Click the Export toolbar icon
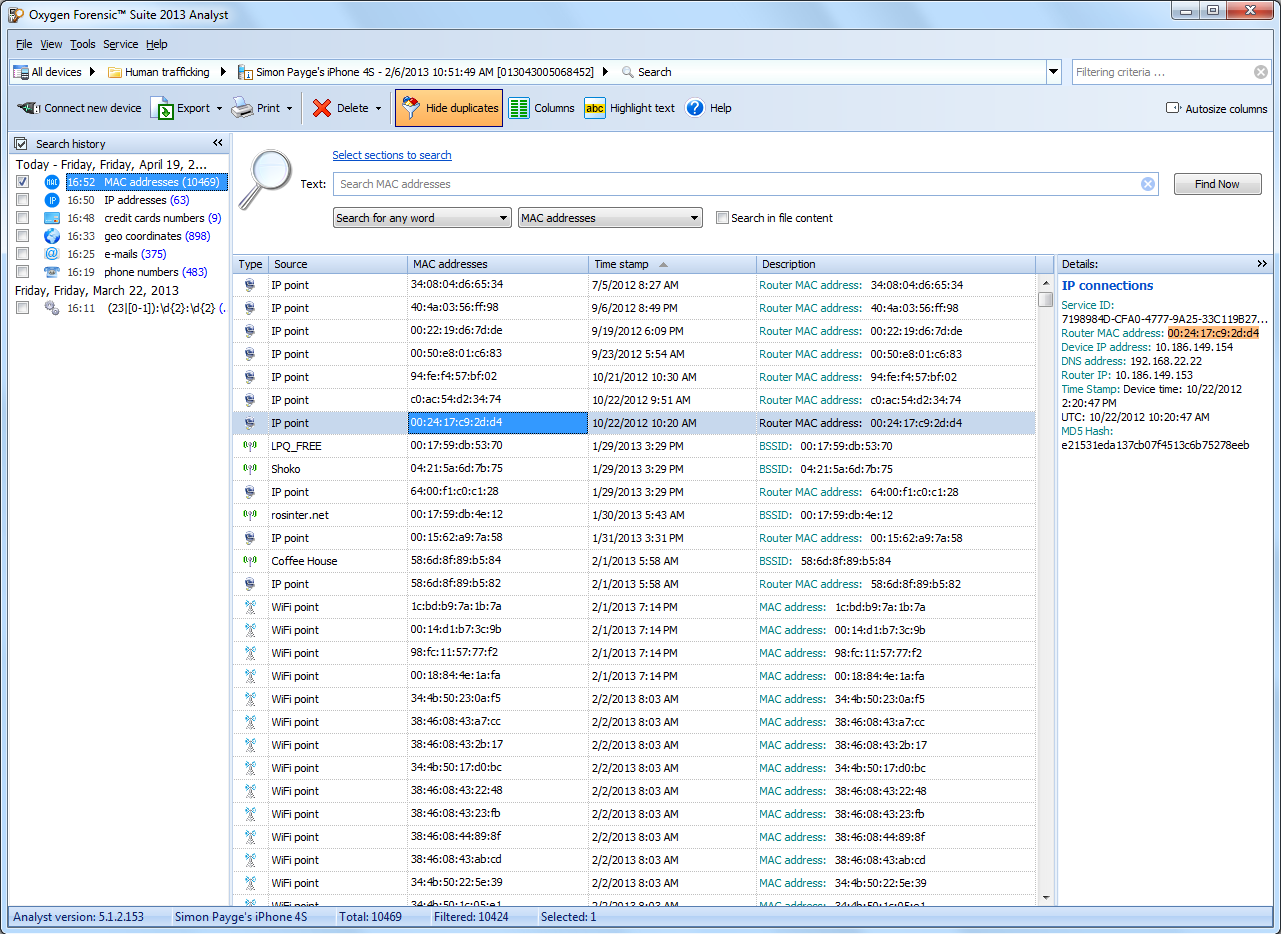Viewport: 1281px width, 934px height. [162, 108]
